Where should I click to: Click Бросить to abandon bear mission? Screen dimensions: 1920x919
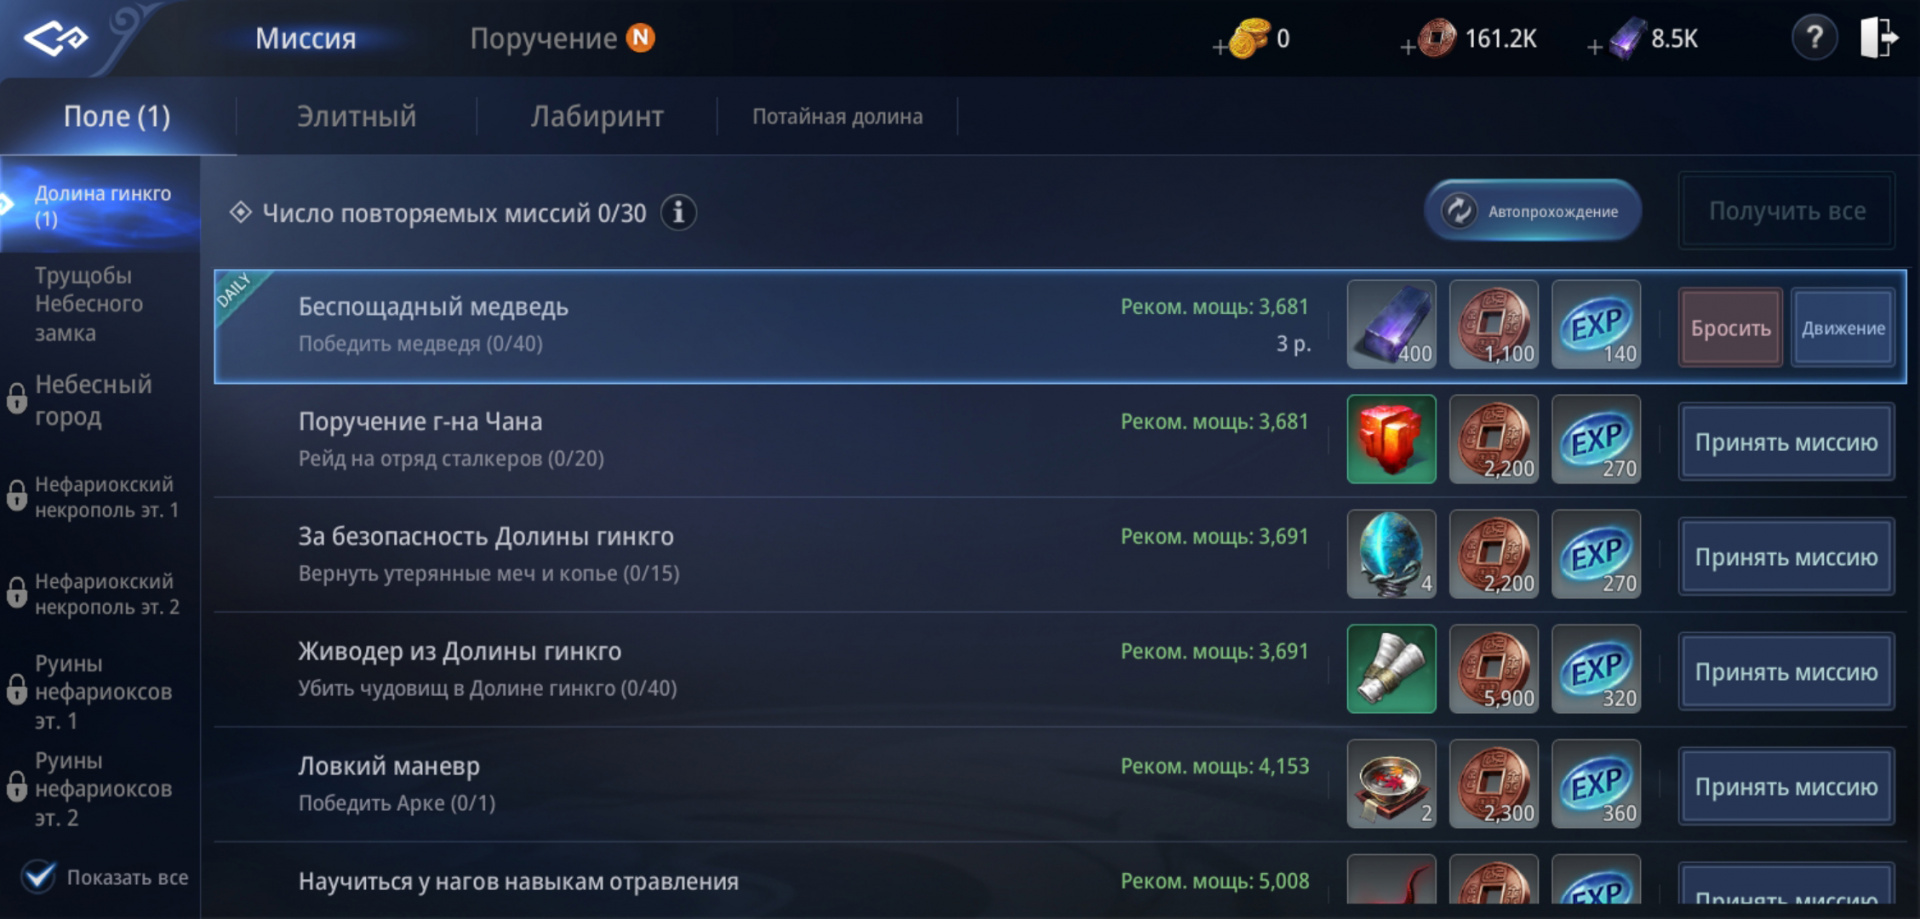tap(1730, 328)
